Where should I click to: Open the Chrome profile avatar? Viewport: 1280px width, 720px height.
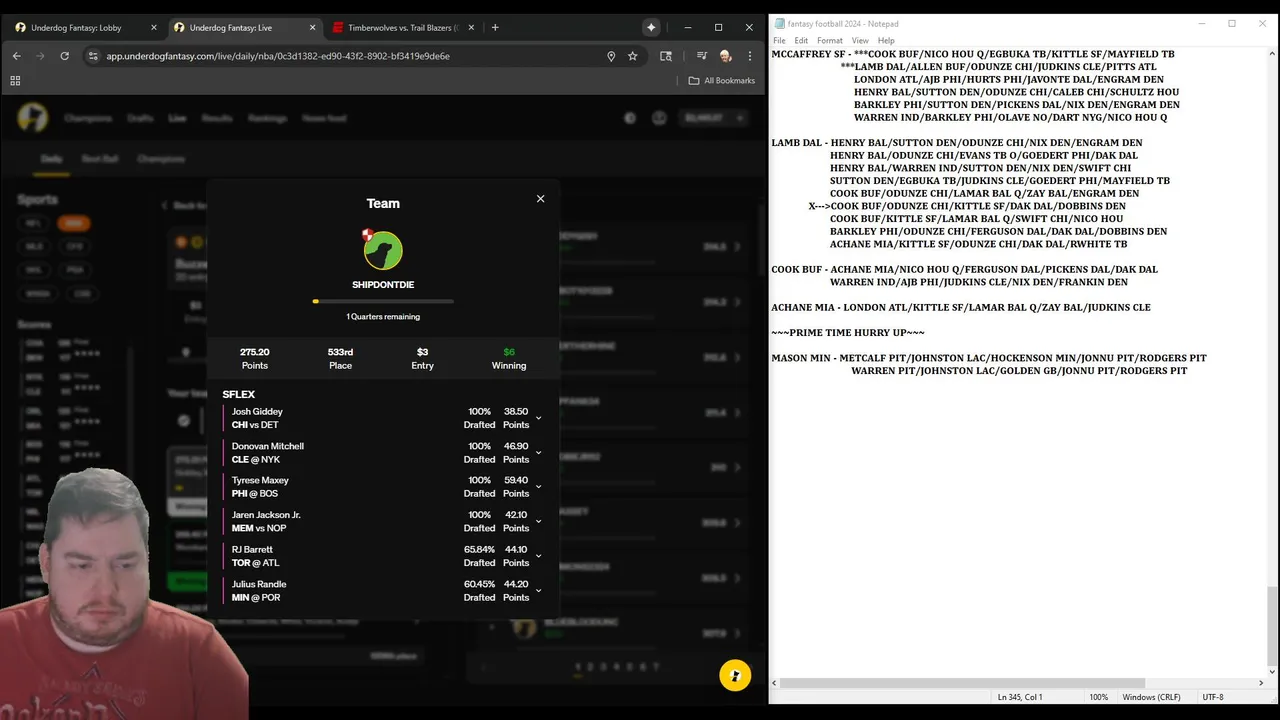pyautogui.click(x=726, y=56)
